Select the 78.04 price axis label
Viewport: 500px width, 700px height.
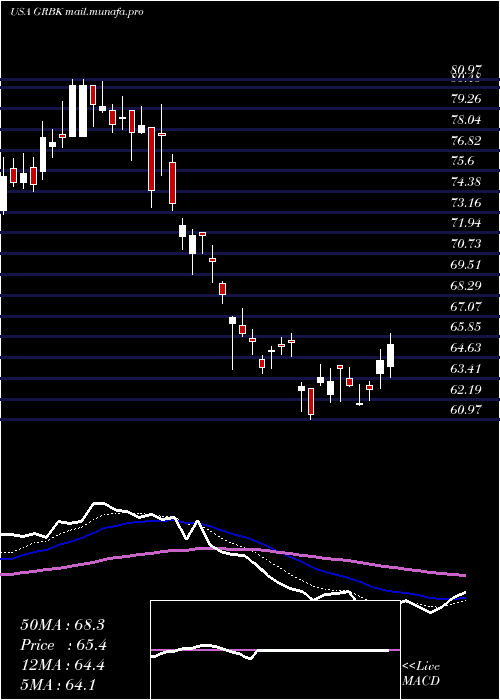(x=467, y=120)
